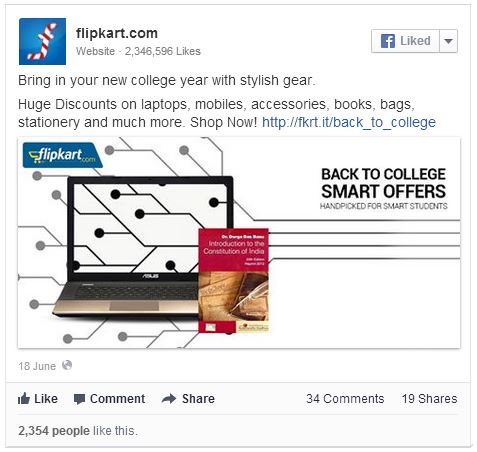Open the dropdown arrow beside Liked
The height and width of the screenshot is (452, 477).
448,41
